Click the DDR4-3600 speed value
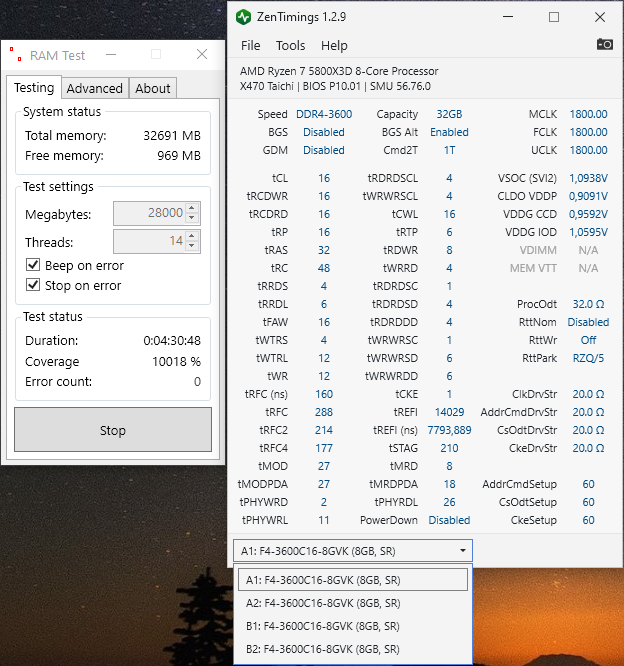Image resolution: width=624 pixels, height=666 pixels. click(324, 114)
